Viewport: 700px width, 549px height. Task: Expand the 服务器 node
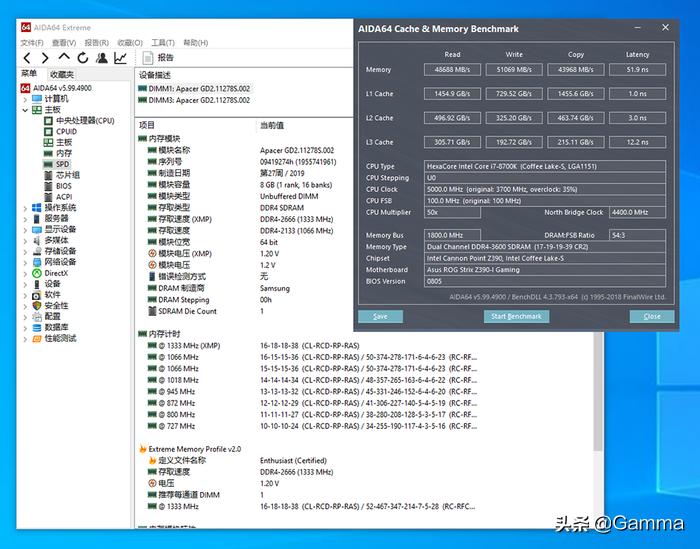[x=25, y=219]
